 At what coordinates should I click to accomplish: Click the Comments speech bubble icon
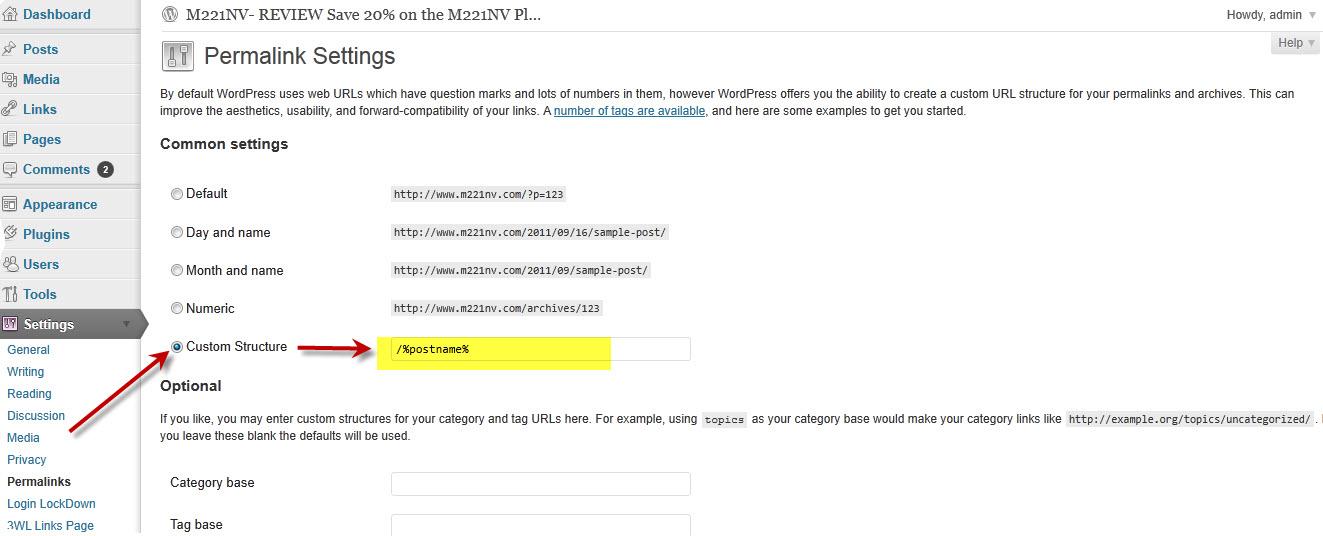point(10,170)
